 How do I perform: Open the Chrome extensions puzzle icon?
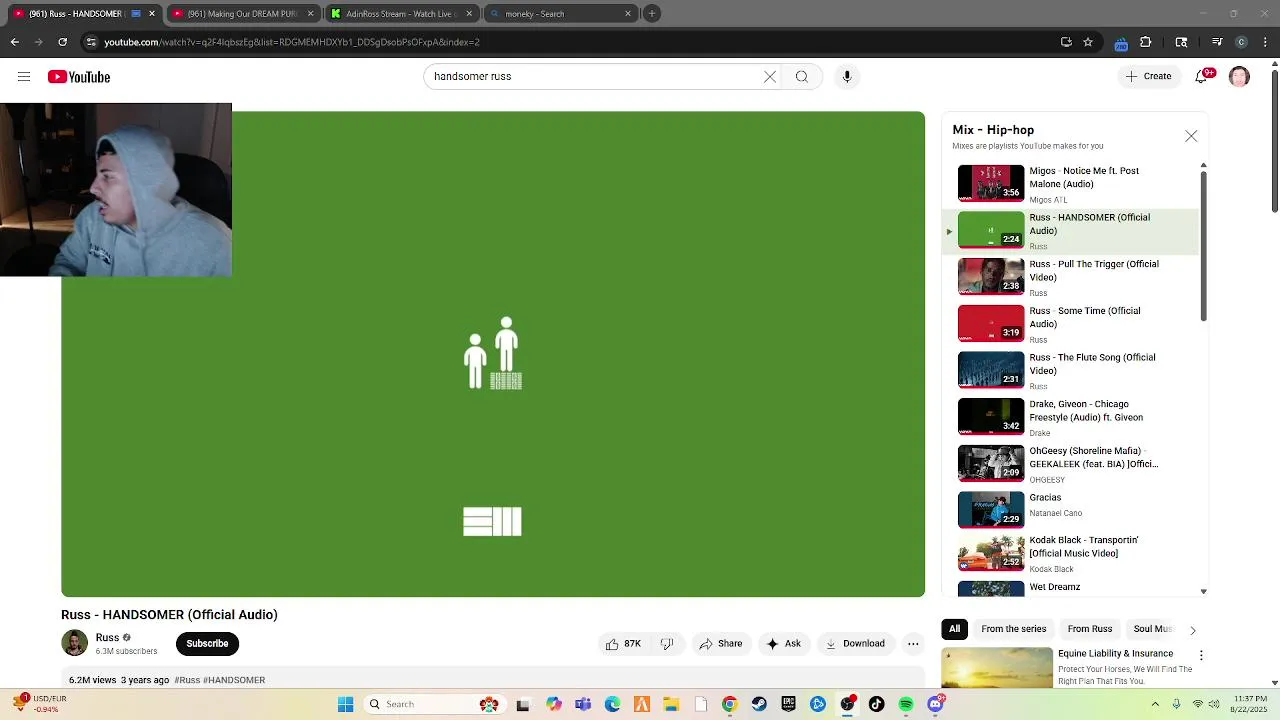(x=1146, y=42)
